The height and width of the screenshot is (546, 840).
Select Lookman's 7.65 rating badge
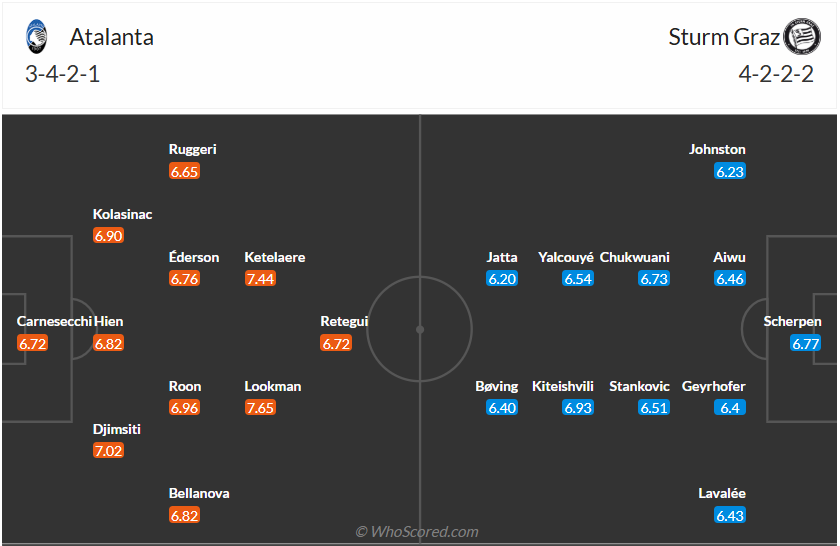(260, 408)
